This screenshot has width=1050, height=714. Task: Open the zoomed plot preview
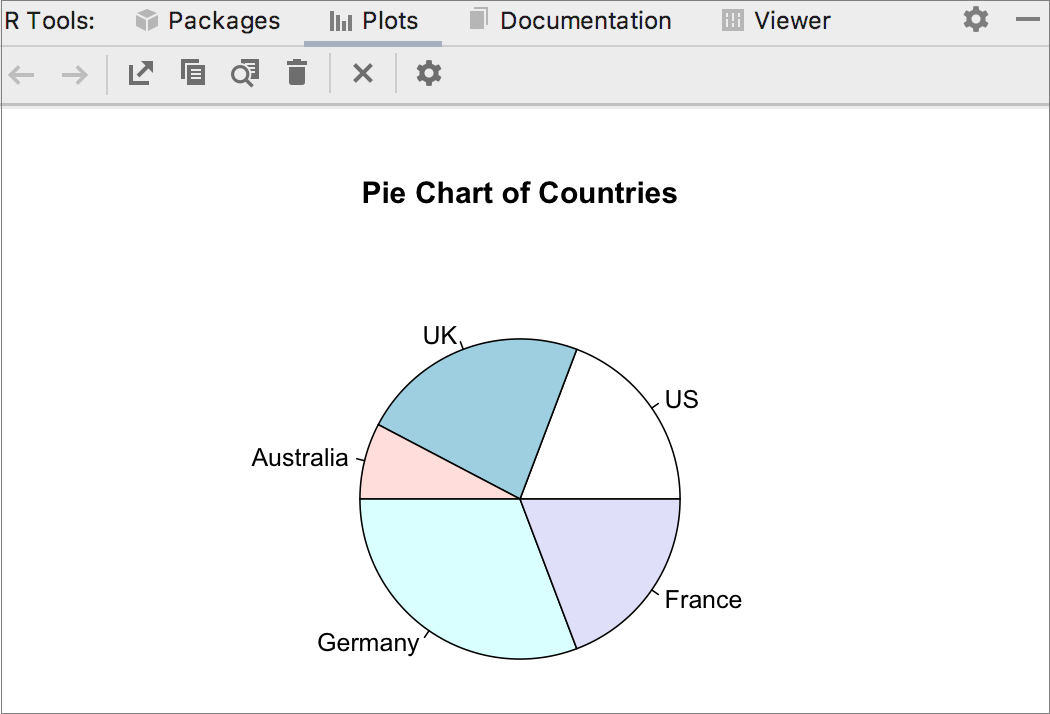coord(244,73)
